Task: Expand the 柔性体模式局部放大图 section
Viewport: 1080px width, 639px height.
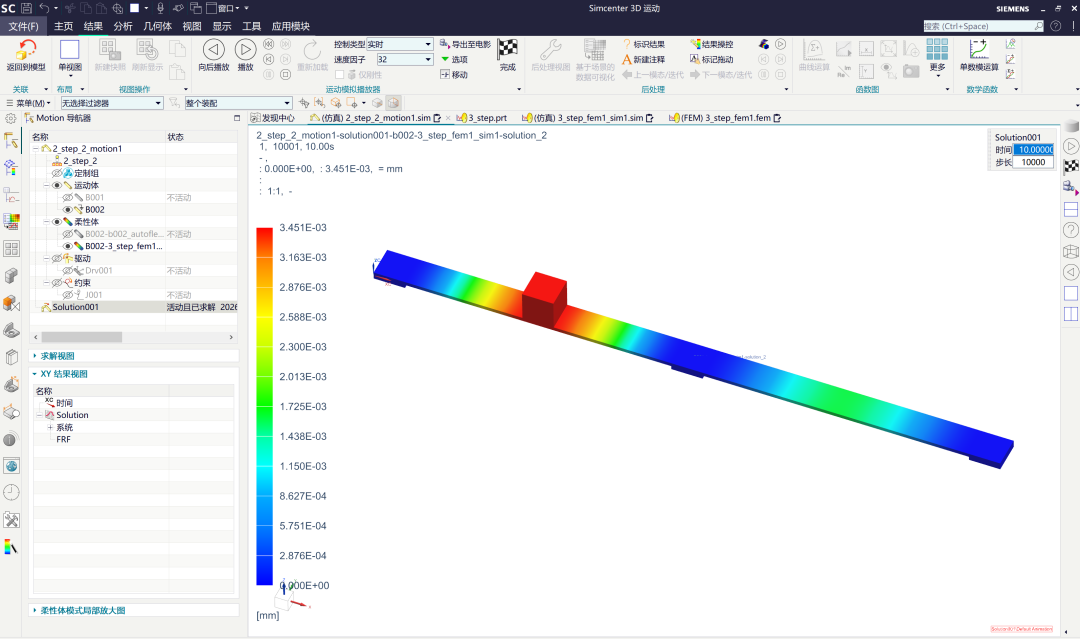Action: [x=35, y=610]
